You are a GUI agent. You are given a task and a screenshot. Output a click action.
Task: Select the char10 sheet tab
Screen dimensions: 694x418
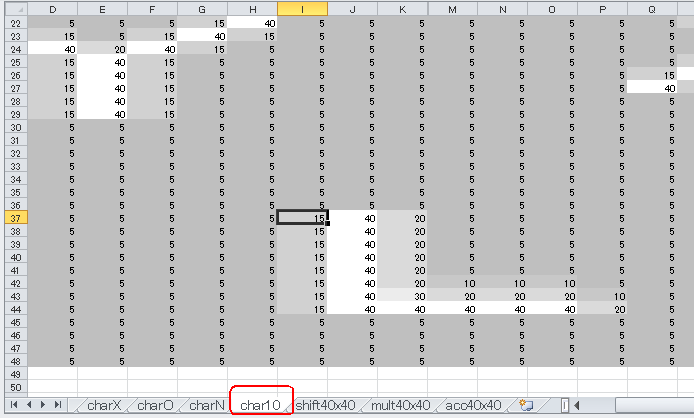click(260, 405)
